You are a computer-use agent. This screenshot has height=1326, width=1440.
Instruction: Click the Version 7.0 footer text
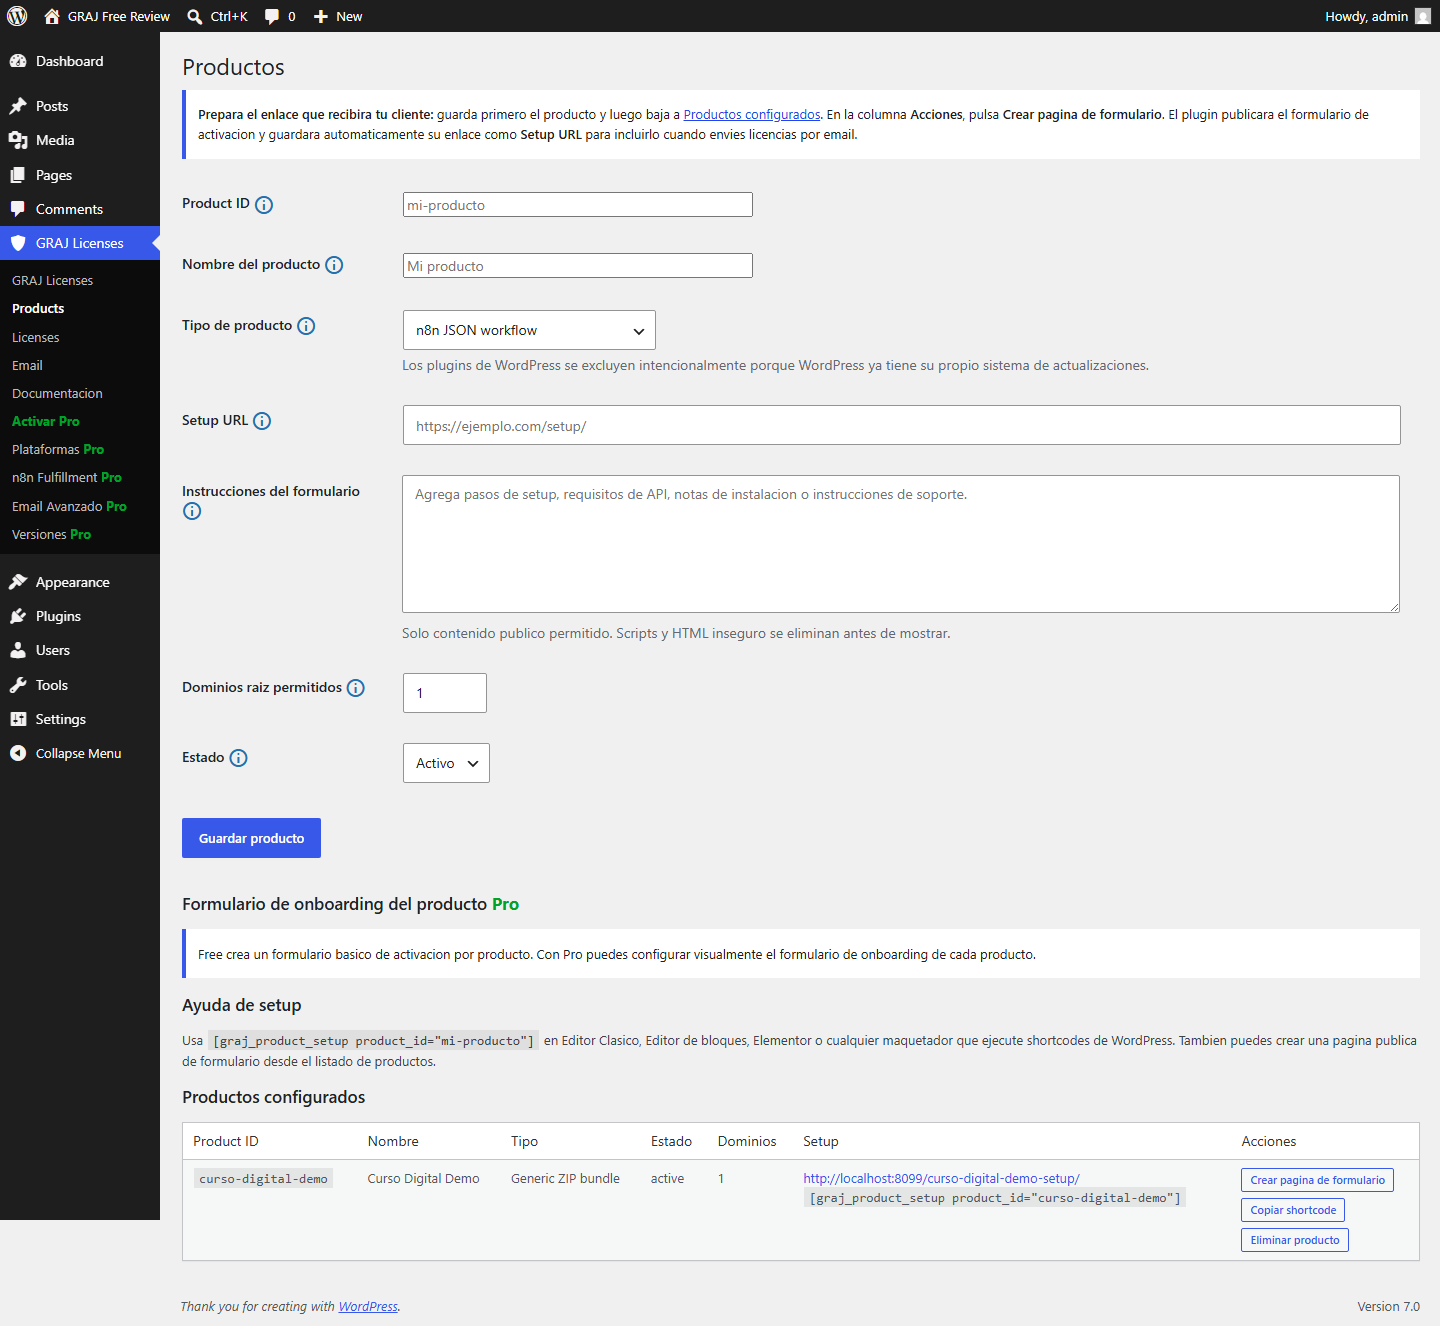(1388, 1307)
